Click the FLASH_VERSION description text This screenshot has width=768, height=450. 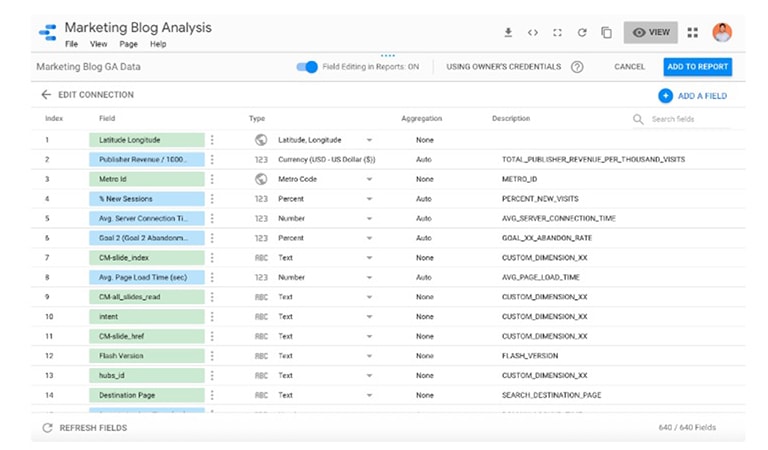[x=530, y=356]
